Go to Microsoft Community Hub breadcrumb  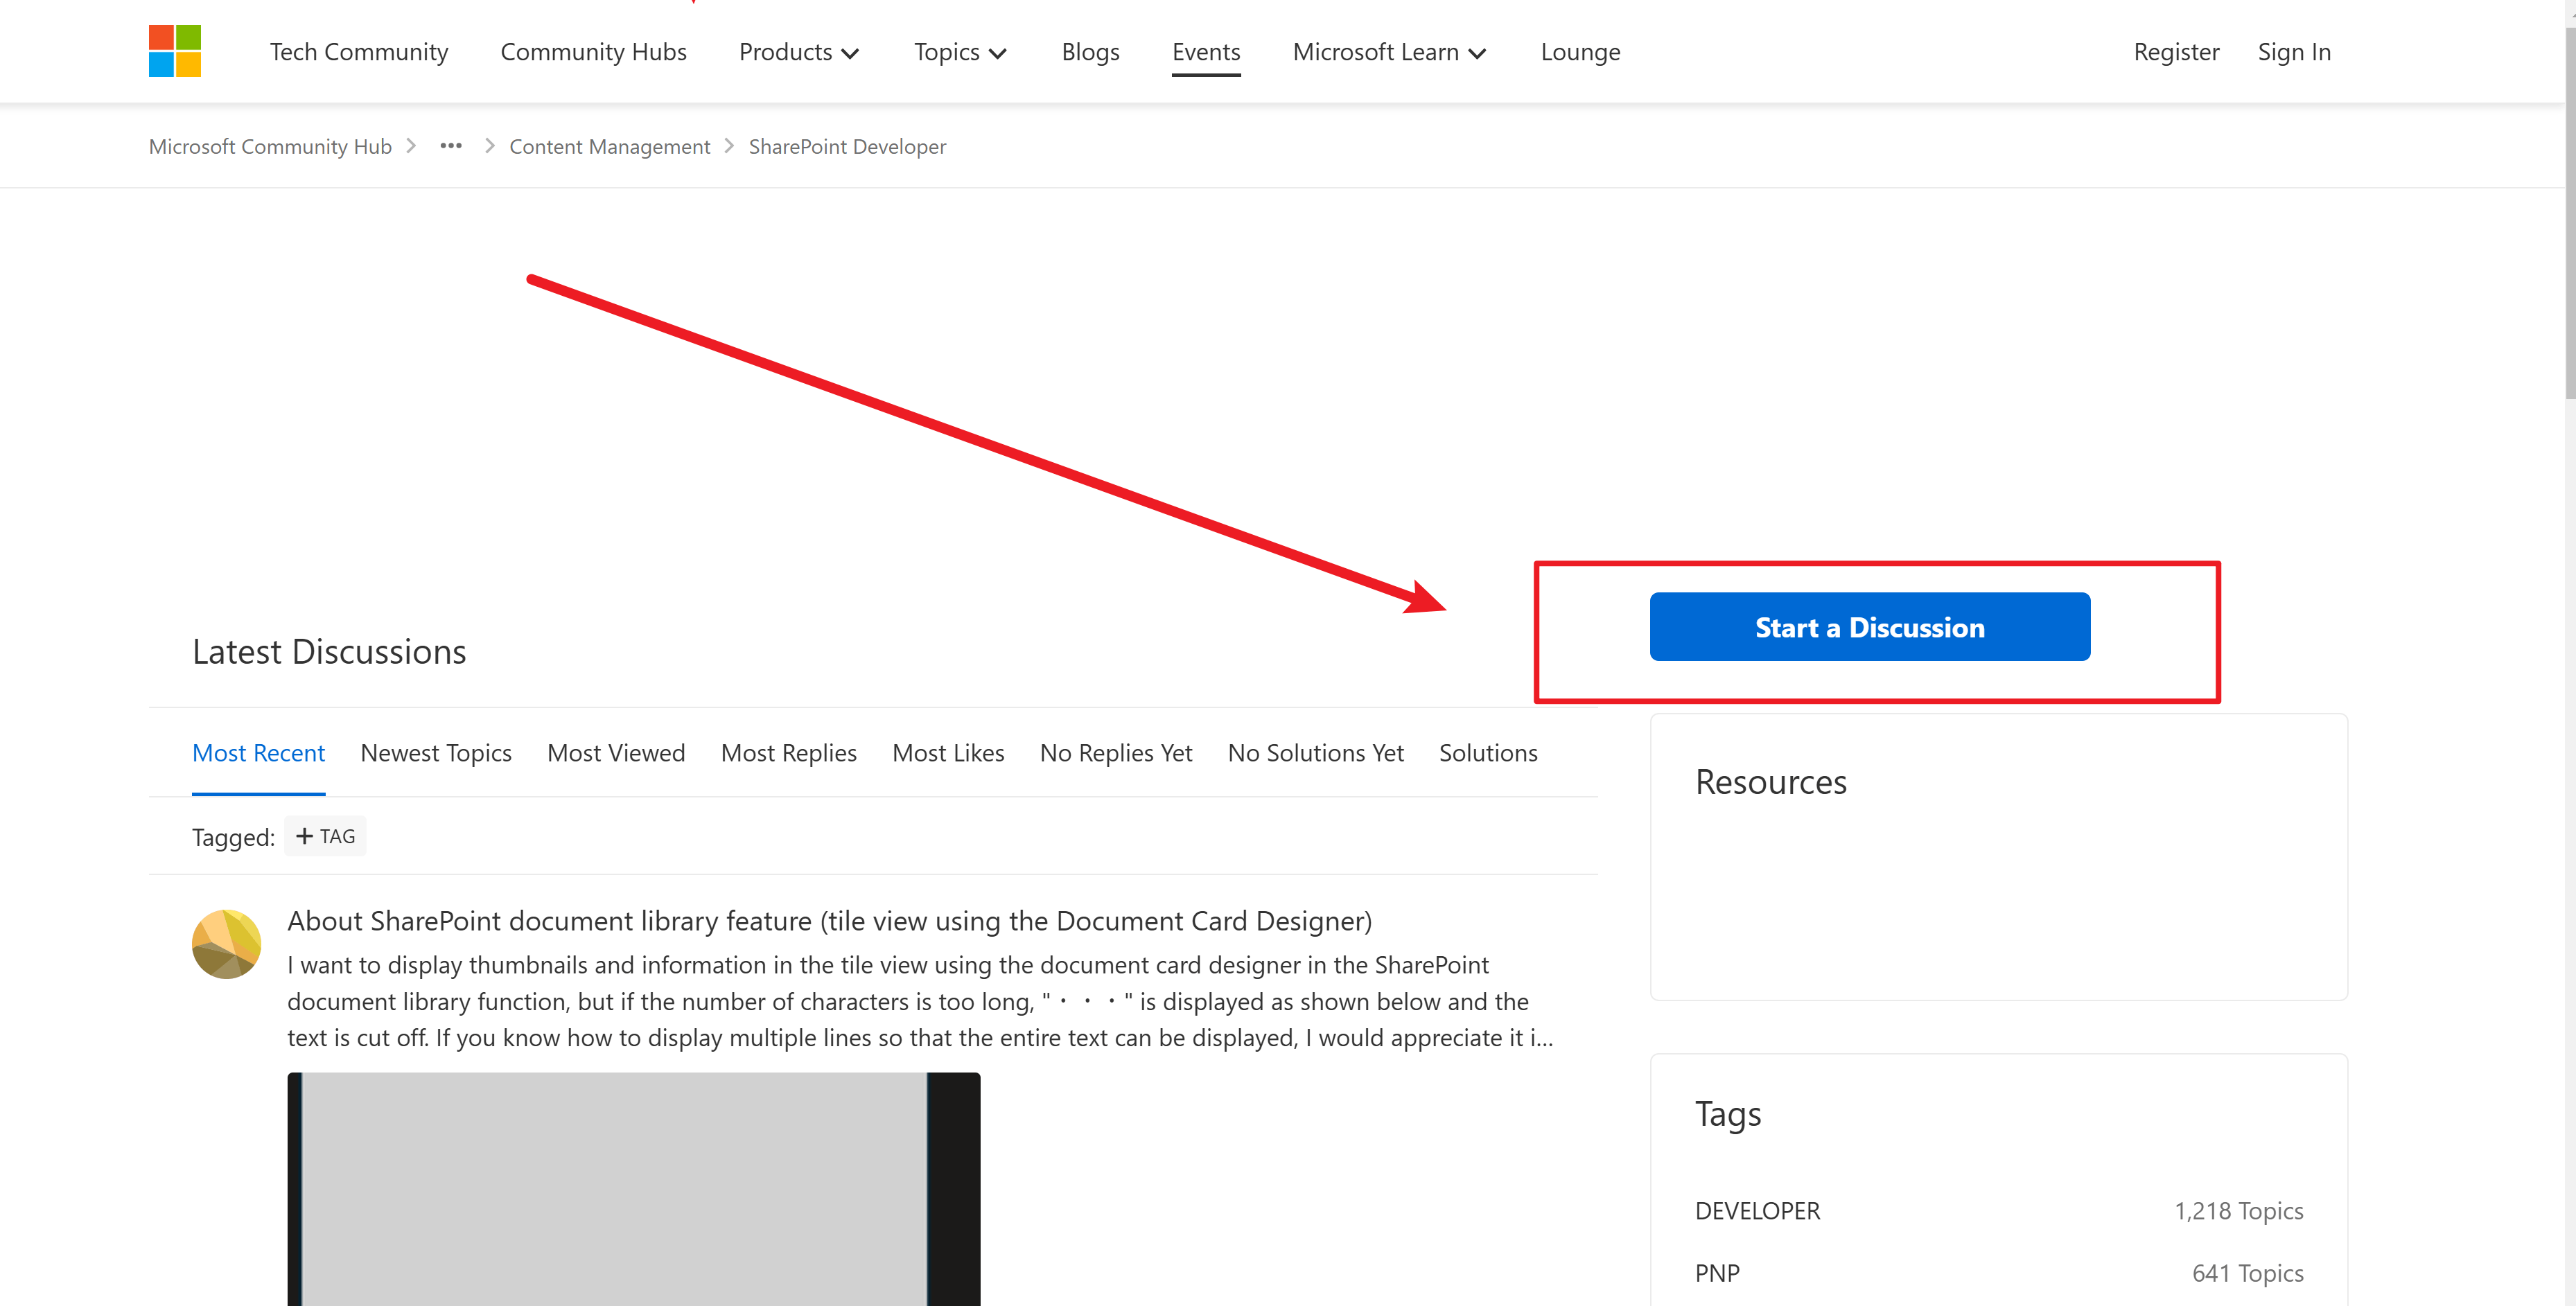[270, 147]
